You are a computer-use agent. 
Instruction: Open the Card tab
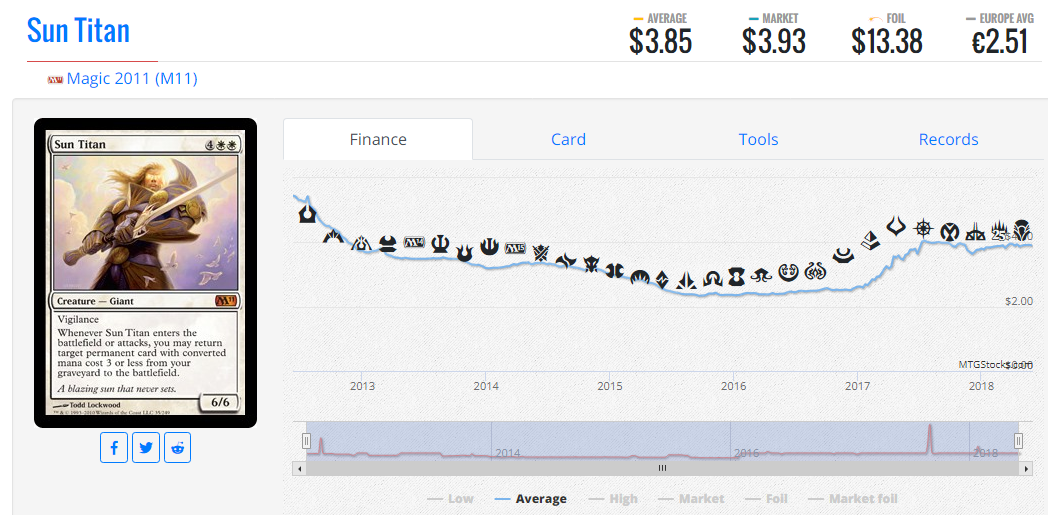pos(568,140)
